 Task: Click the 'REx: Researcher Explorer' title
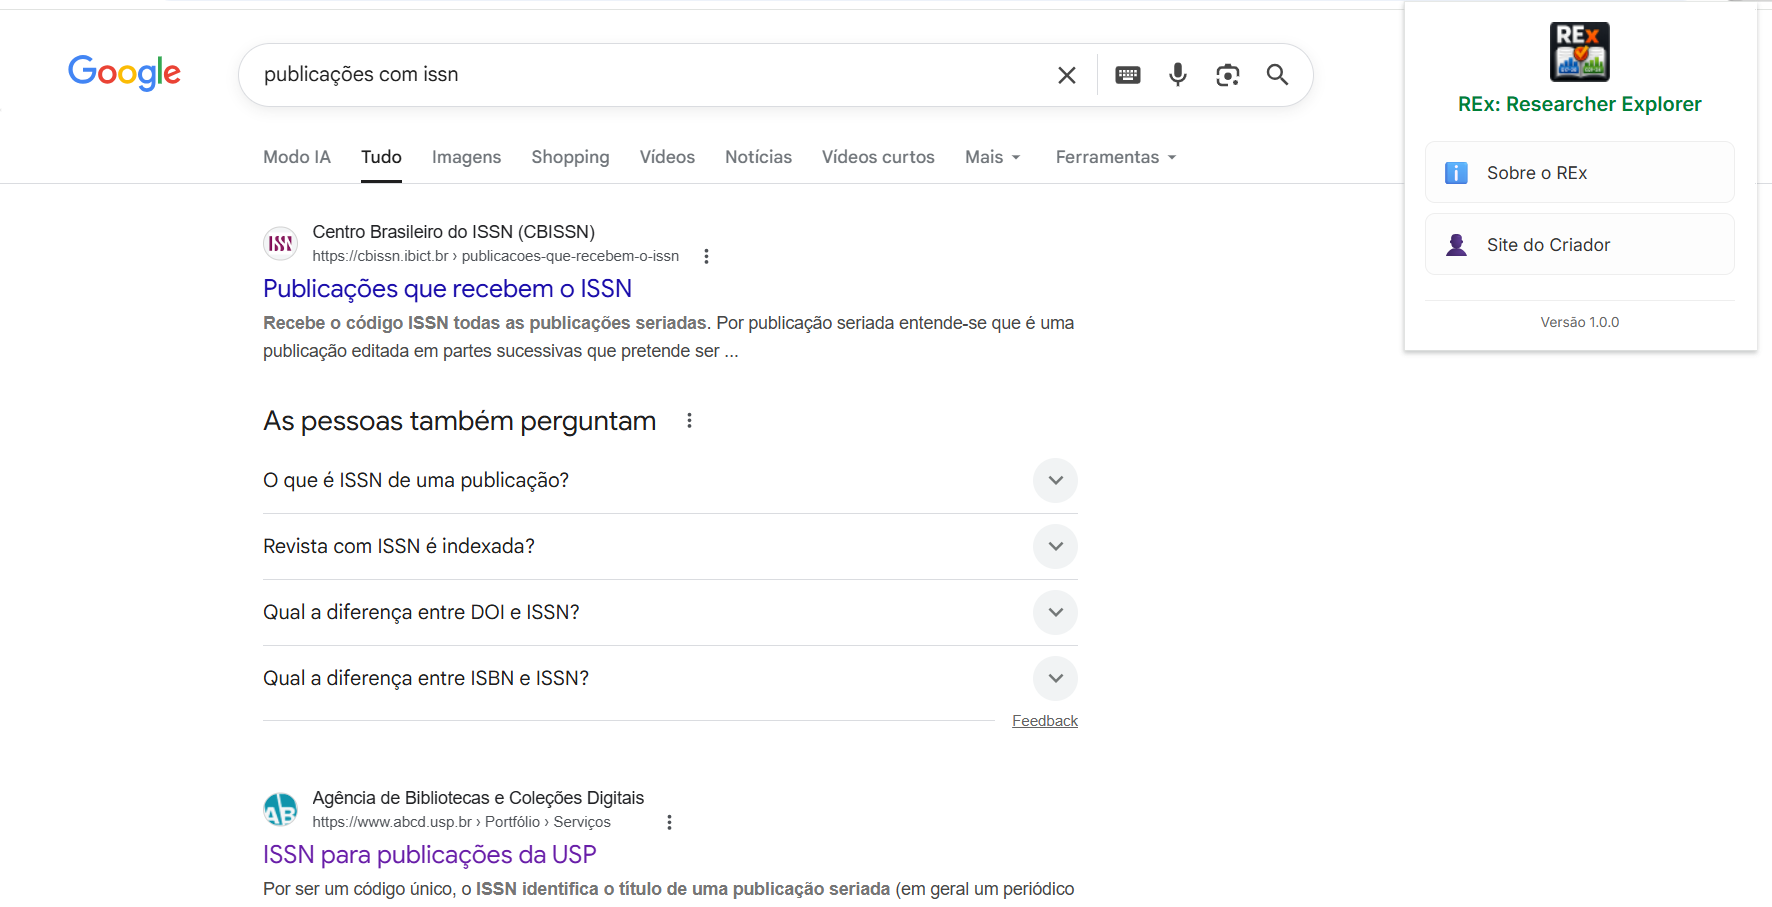pyautogui.click(x=1580, y=104)
